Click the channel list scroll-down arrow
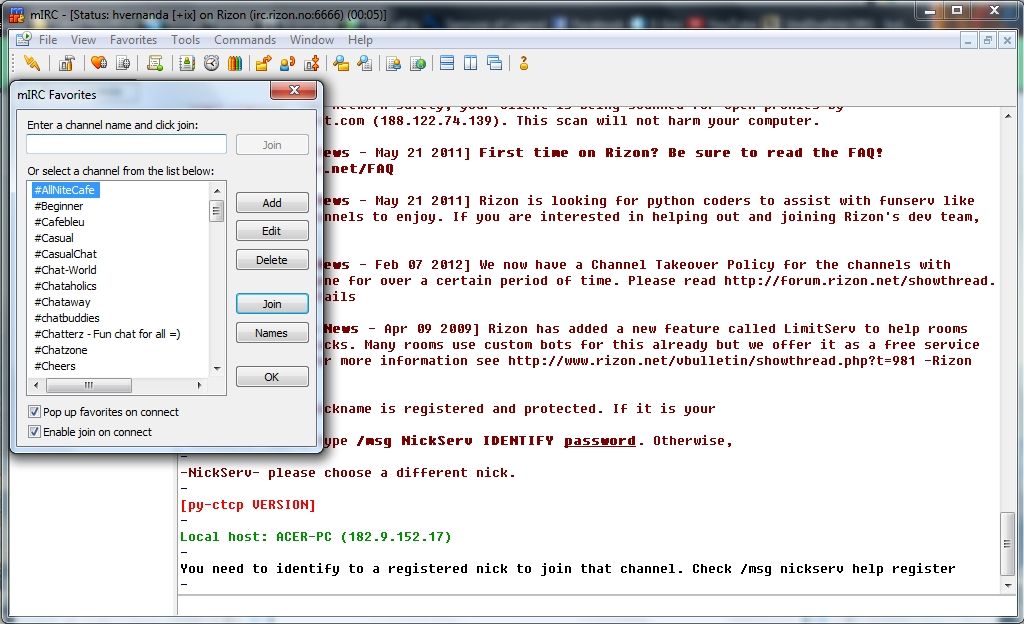Viewport: 1024px width, 624px height. coord(217,368)
